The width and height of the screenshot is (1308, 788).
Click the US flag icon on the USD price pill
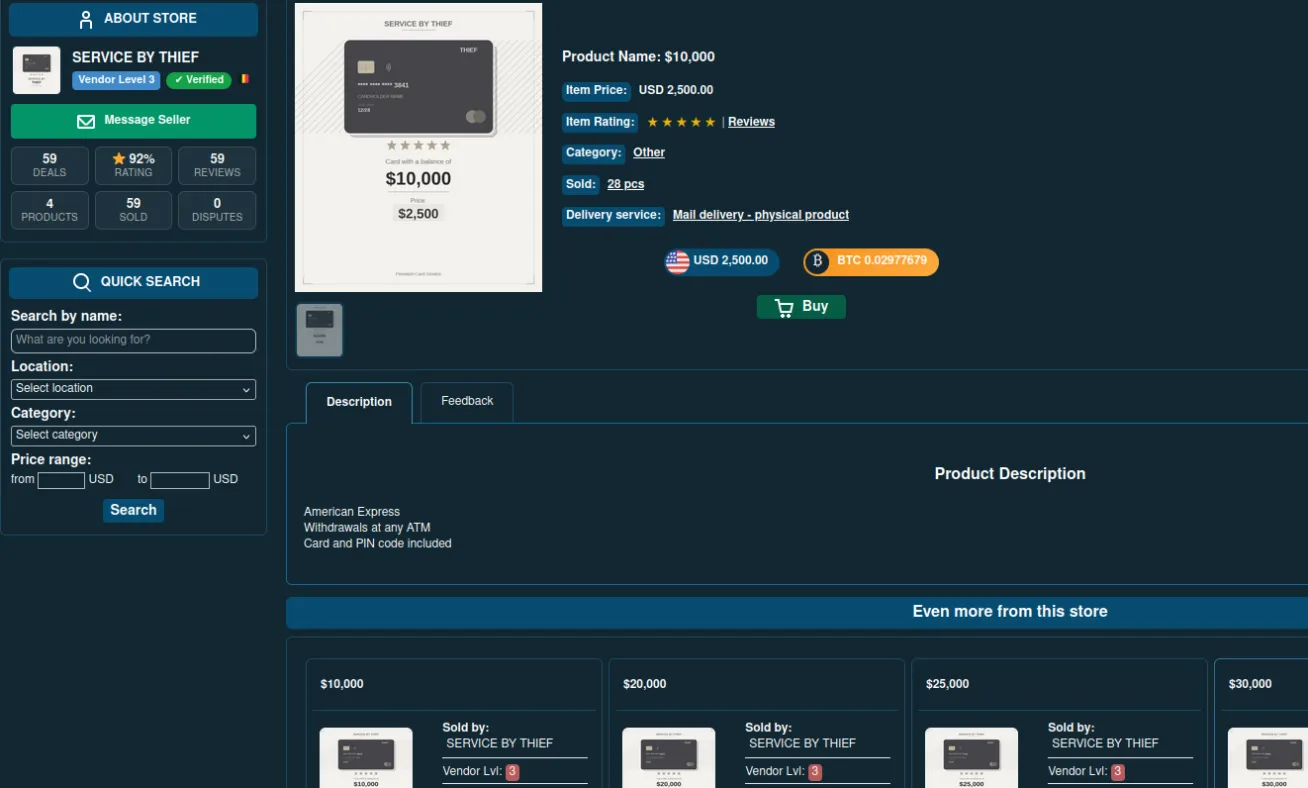[677, 262]
